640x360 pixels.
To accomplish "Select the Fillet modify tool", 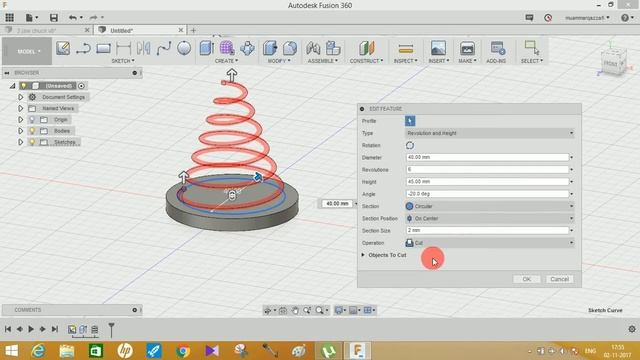I will pyautogui.click(x=290, y=48).
